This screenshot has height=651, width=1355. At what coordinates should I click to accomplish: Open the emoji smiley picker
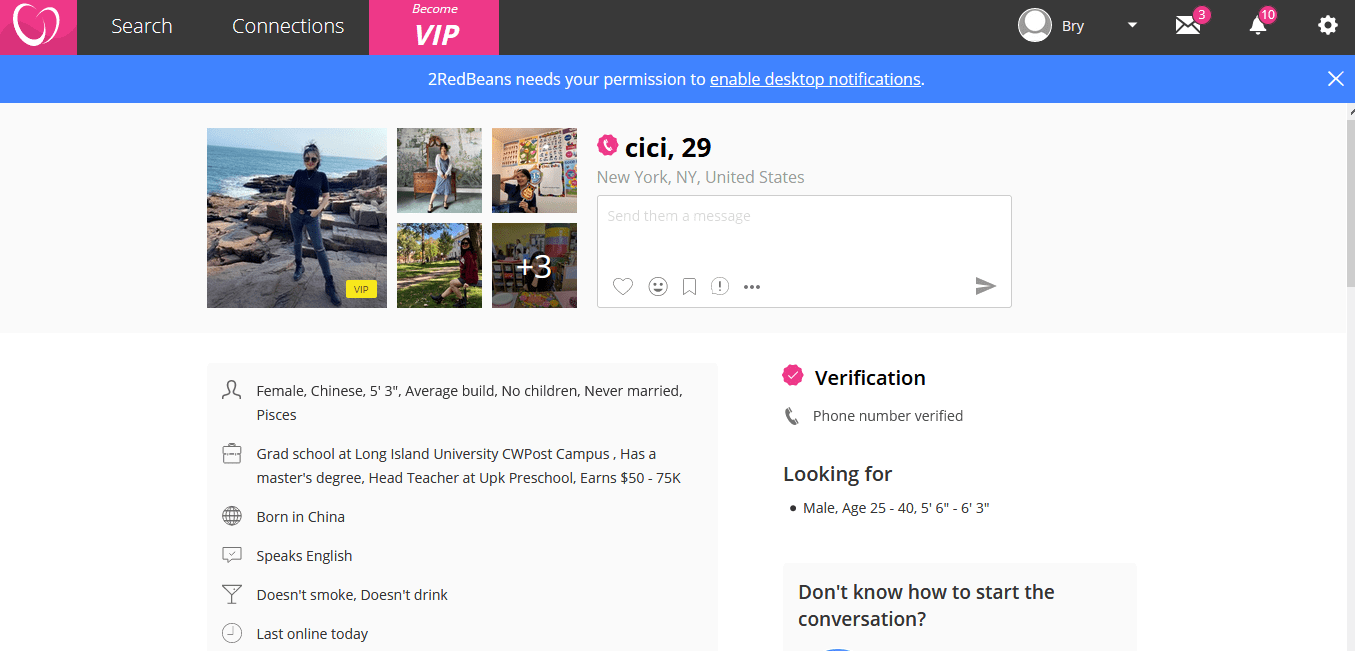pyautogui.click(x=657, y=287)
